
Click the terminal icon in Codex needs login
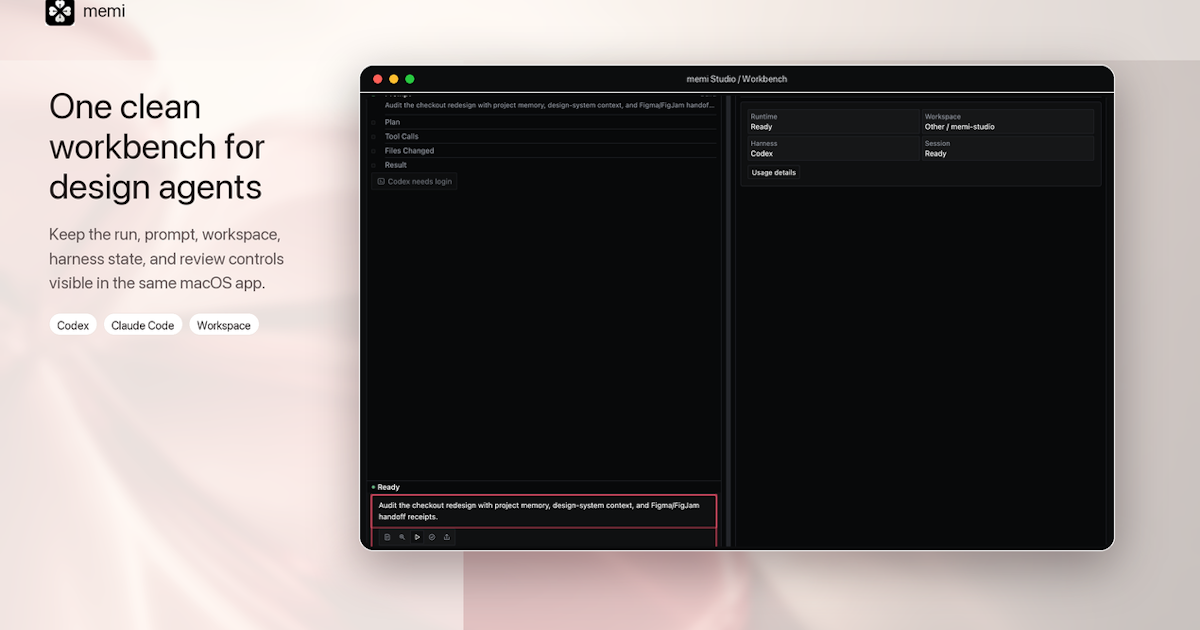[x=381, y=181]
